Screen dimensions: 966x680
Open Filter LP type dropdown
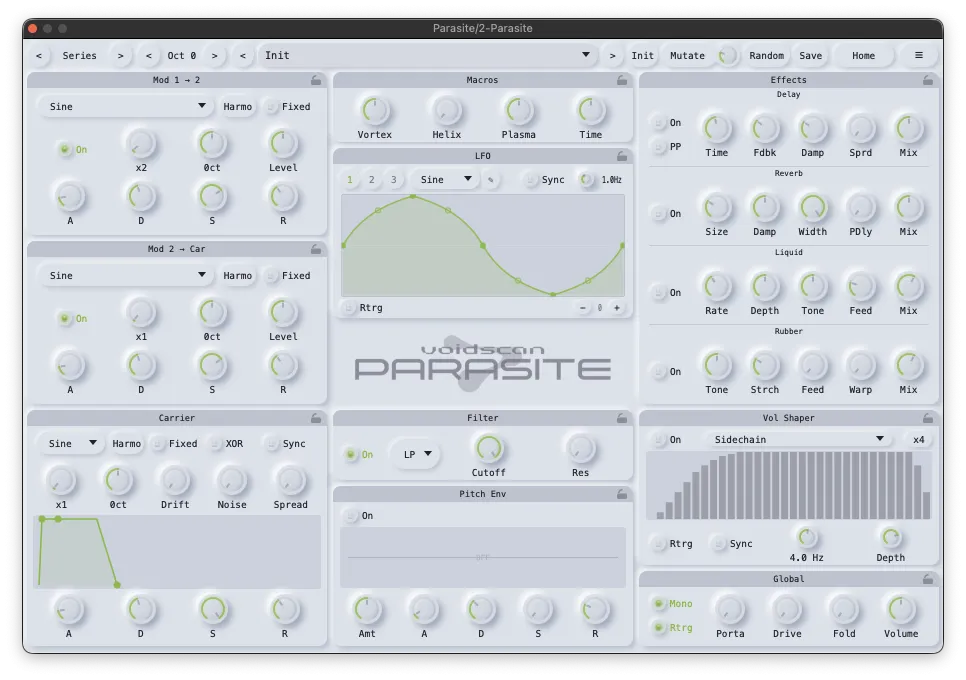click(417, 455)
